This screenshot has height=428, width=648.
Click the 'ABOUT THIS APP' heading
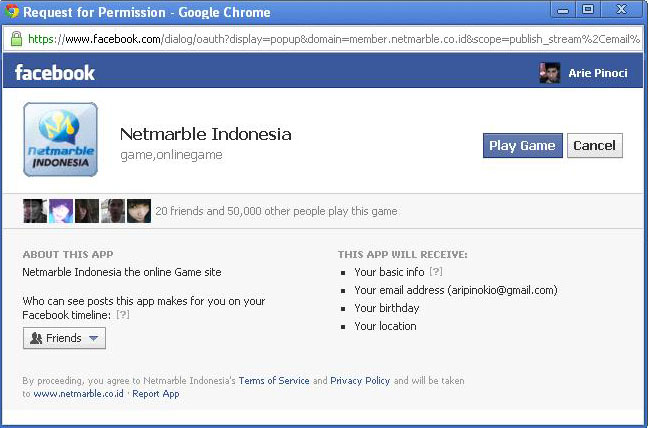click(68, 254)
